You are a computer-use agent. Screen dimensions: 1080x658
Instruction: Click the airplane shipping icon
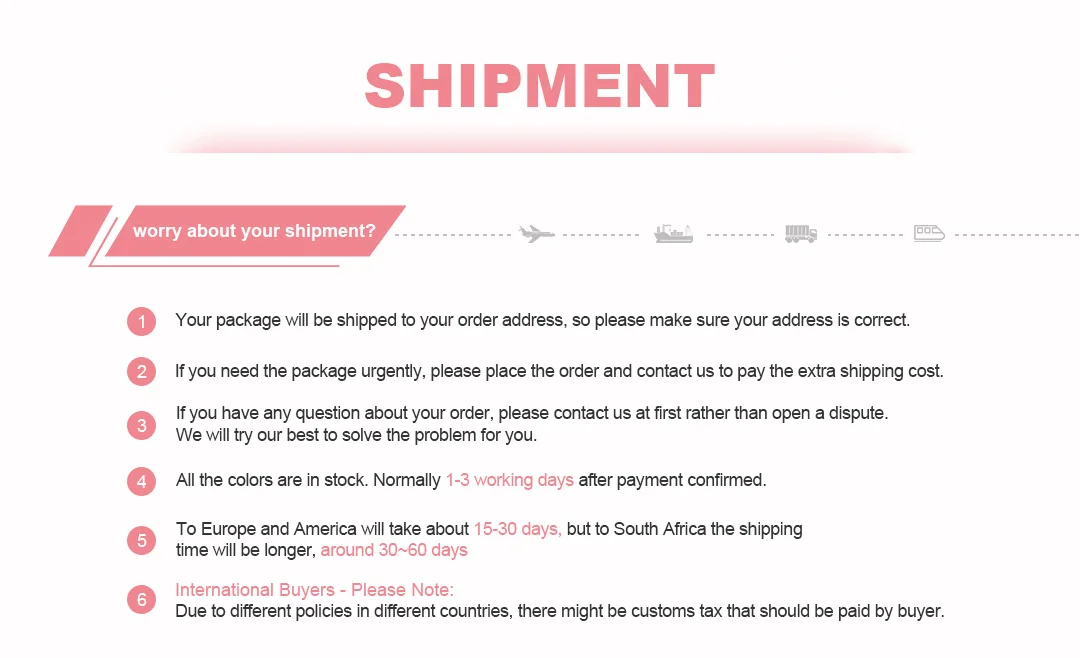537,234
